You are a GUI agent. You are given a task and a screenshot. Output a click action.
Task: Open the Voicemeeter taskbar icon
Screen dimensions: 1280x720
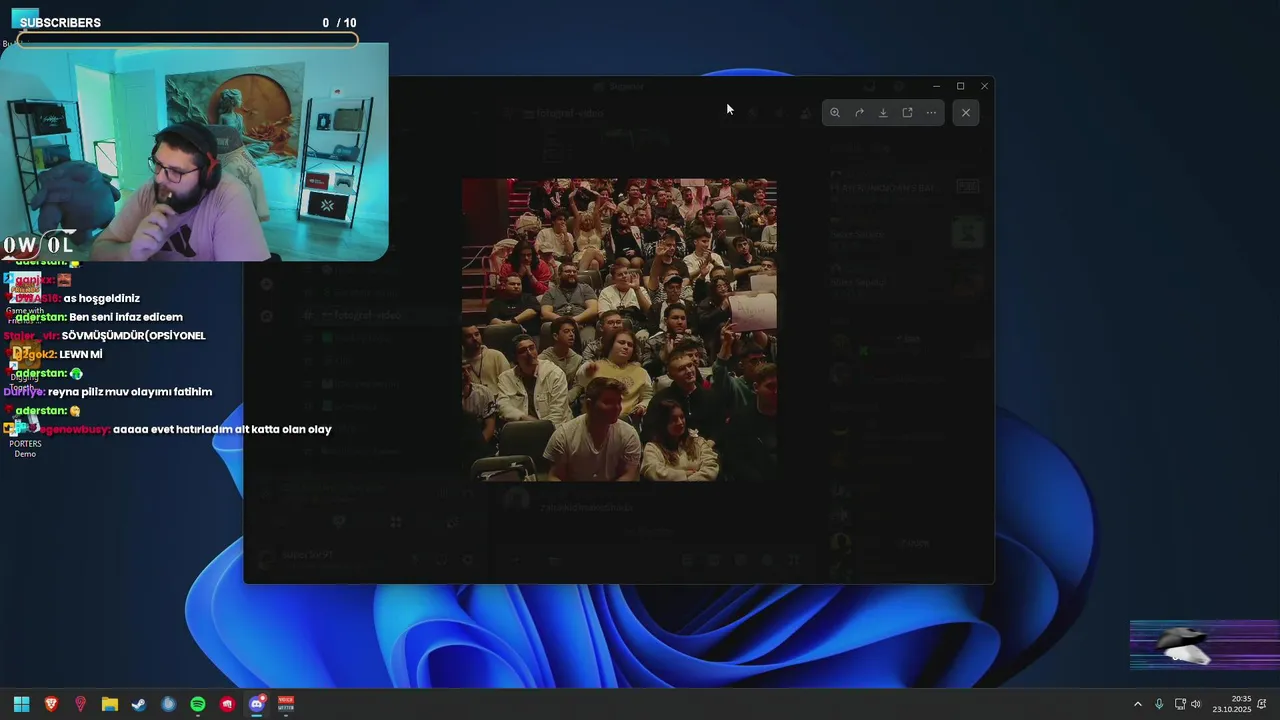pyautogui.click(x=286, y=704)
